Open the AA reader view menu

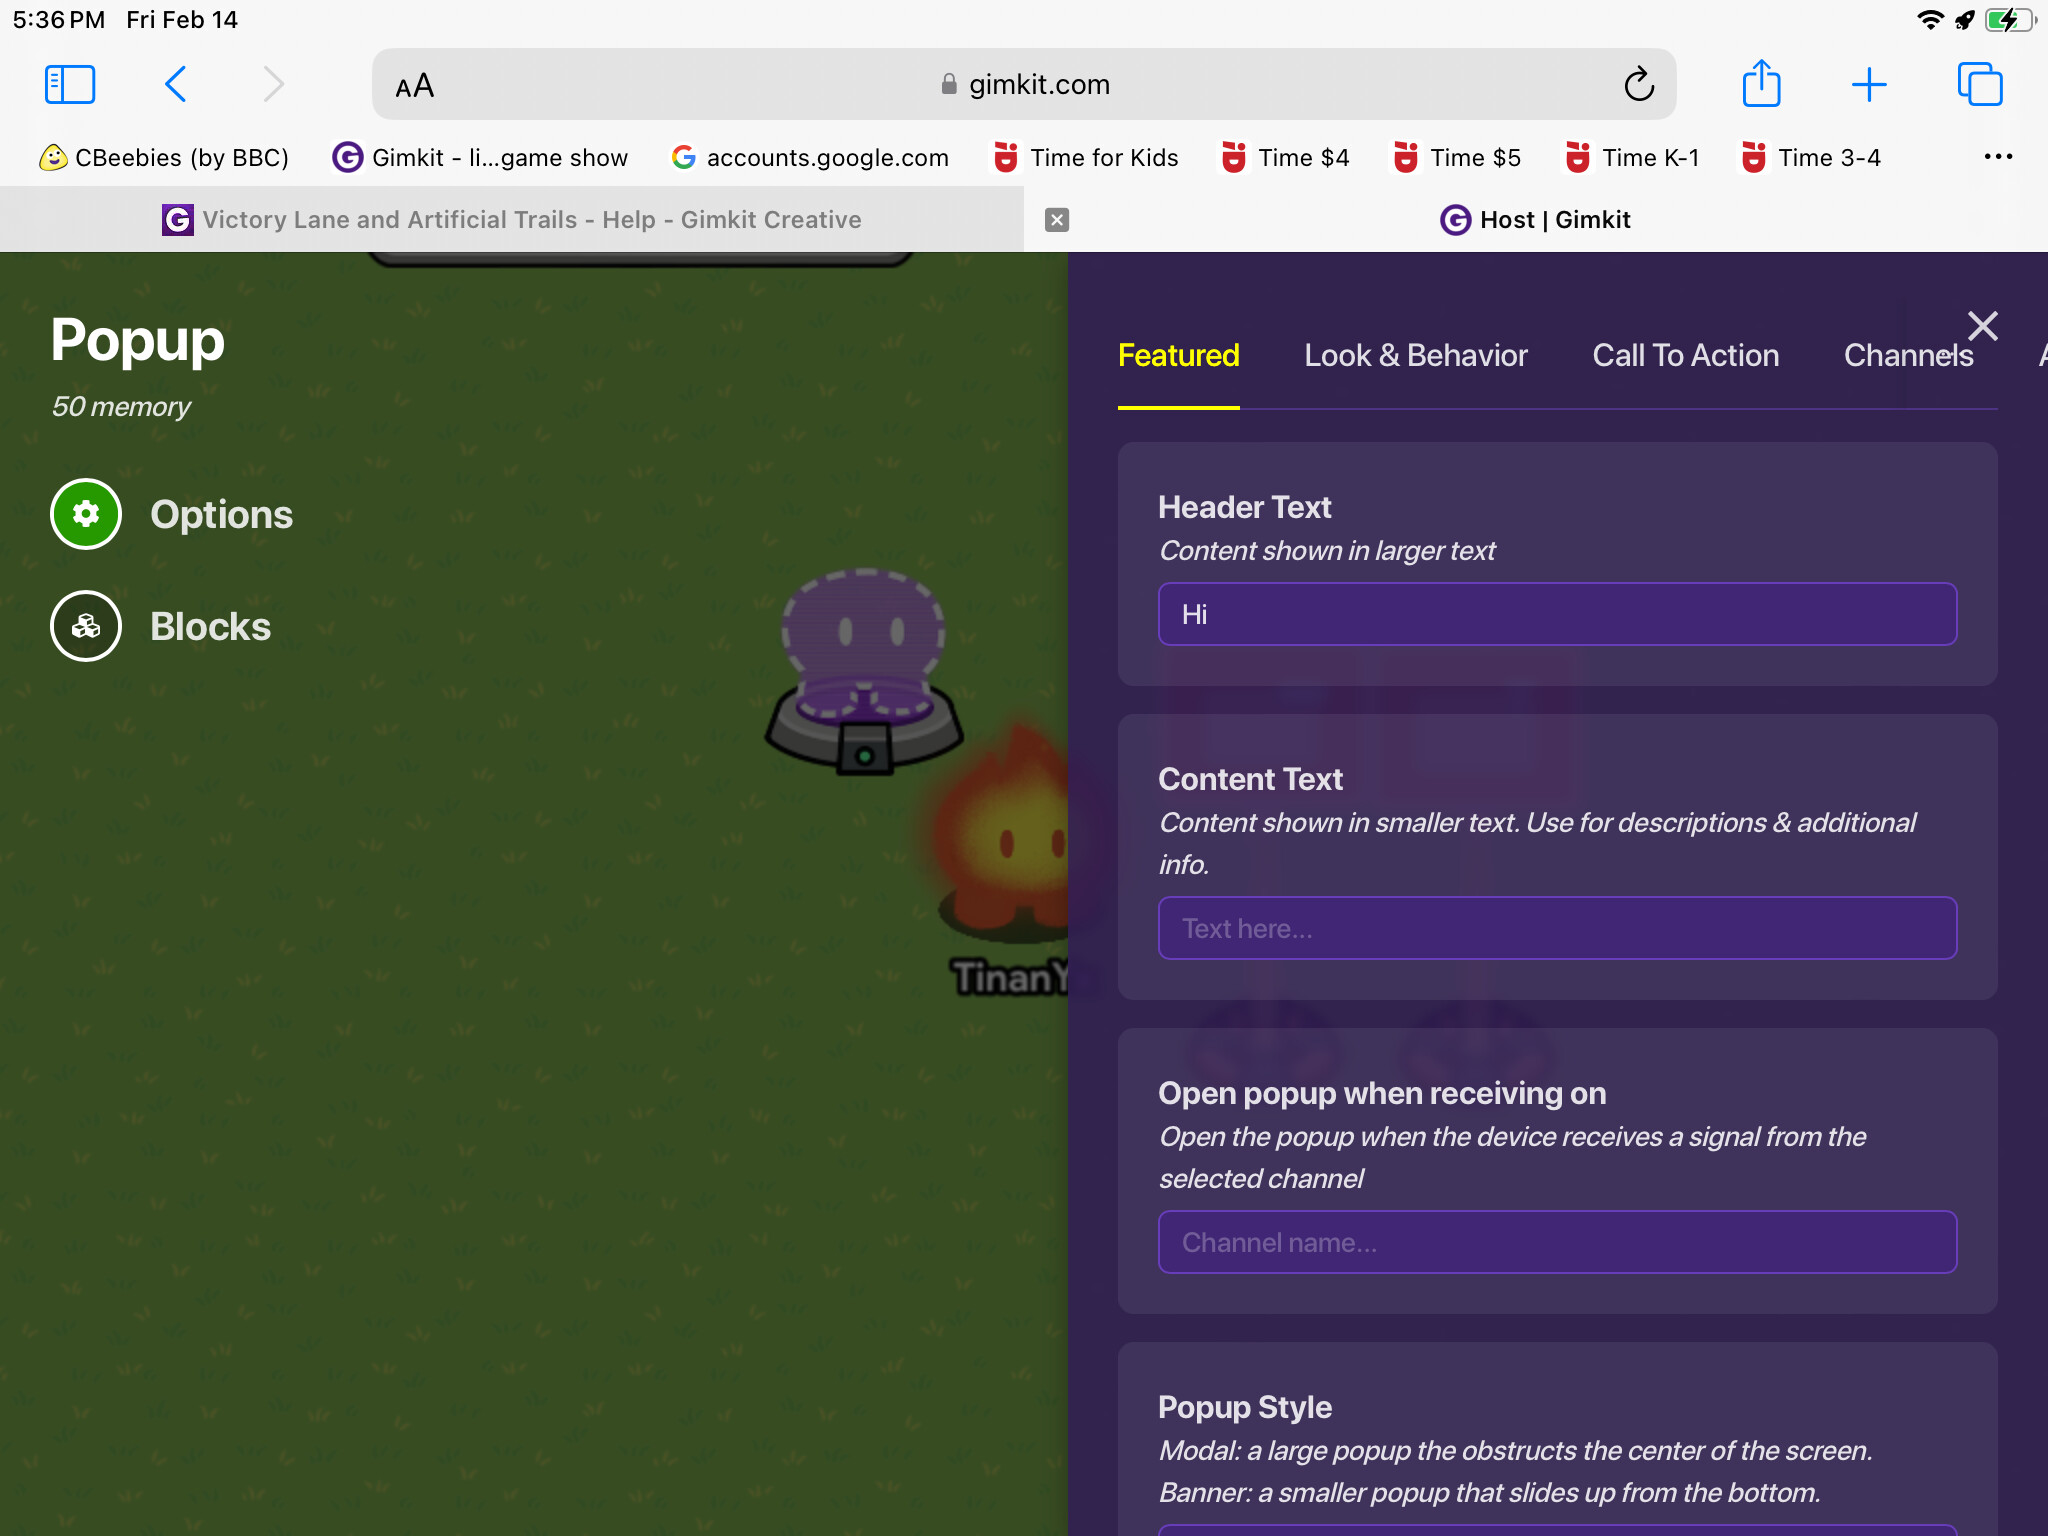(414, 86)
